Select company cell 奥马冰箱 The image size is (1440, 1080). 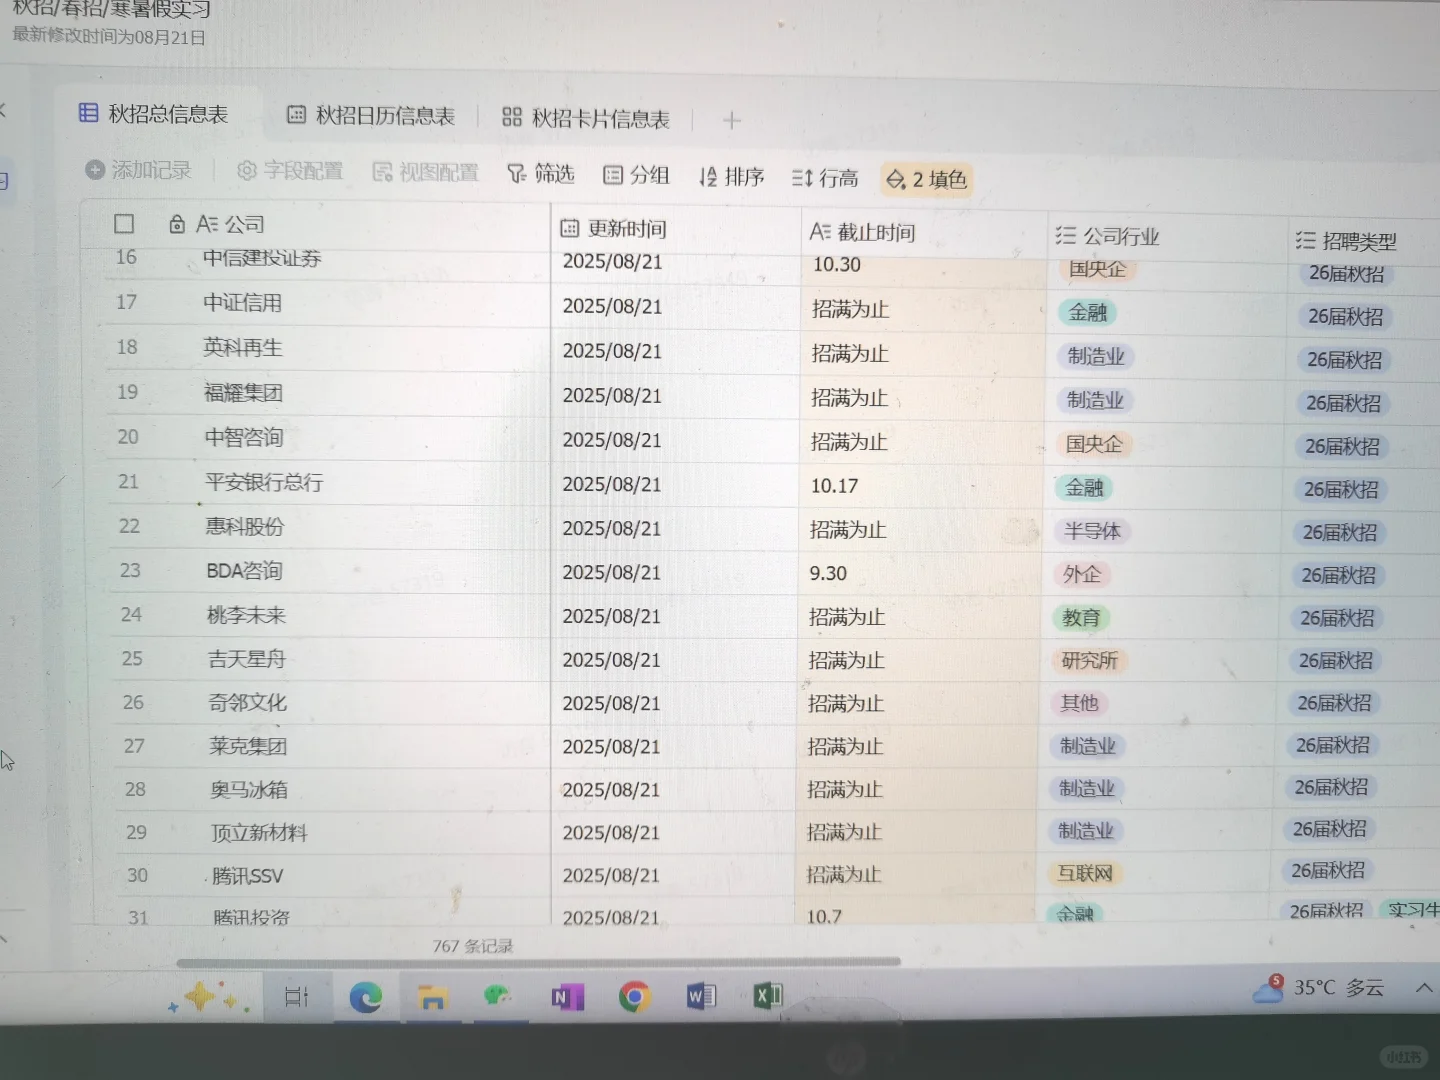249,790
